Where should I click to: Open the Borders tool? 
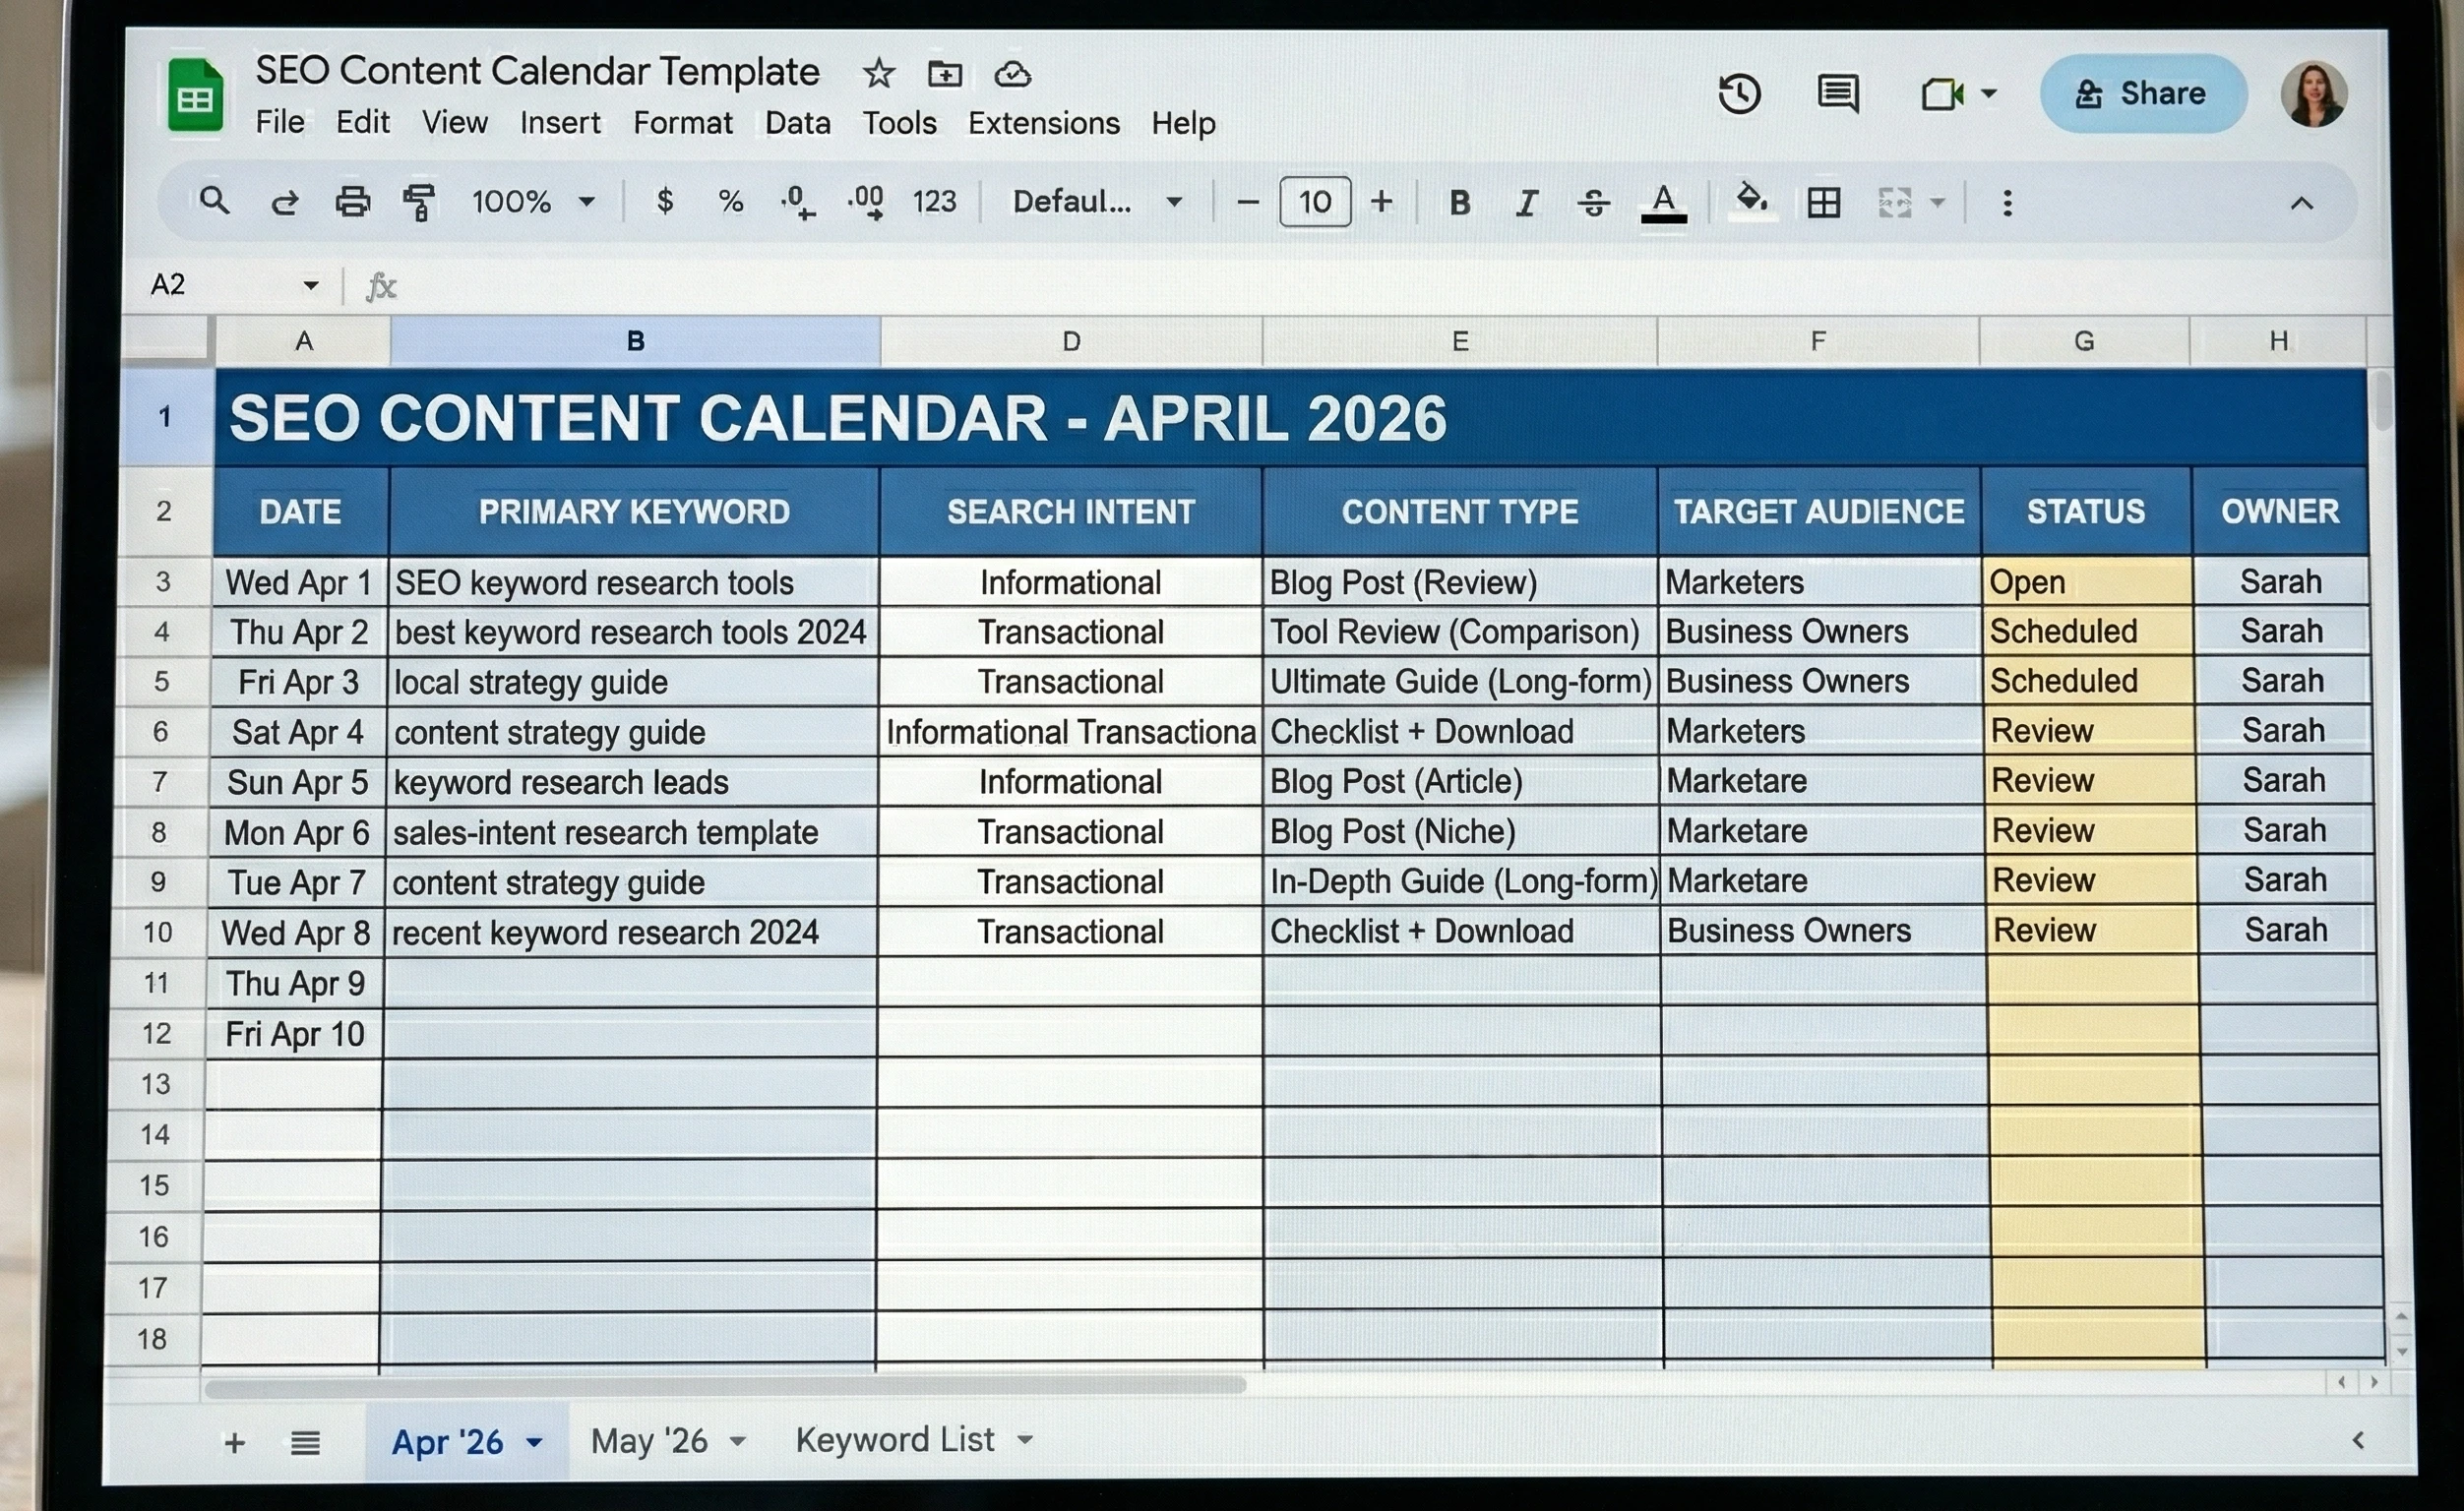point(1823,202)
